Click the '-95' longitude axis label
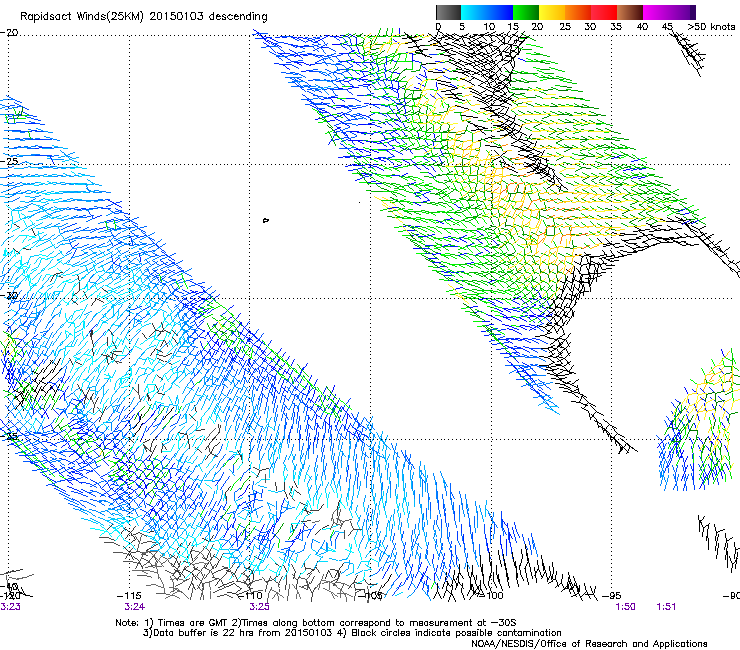Image resolution: width=740 pixels, height=650 pixels. pyautogui.click(x=612, y=596)
